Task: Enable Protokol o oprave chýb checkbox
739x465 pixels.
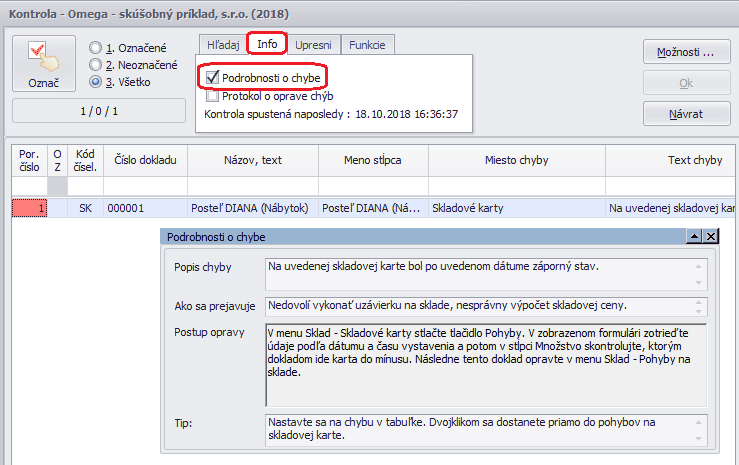Action: pos(212,96)
